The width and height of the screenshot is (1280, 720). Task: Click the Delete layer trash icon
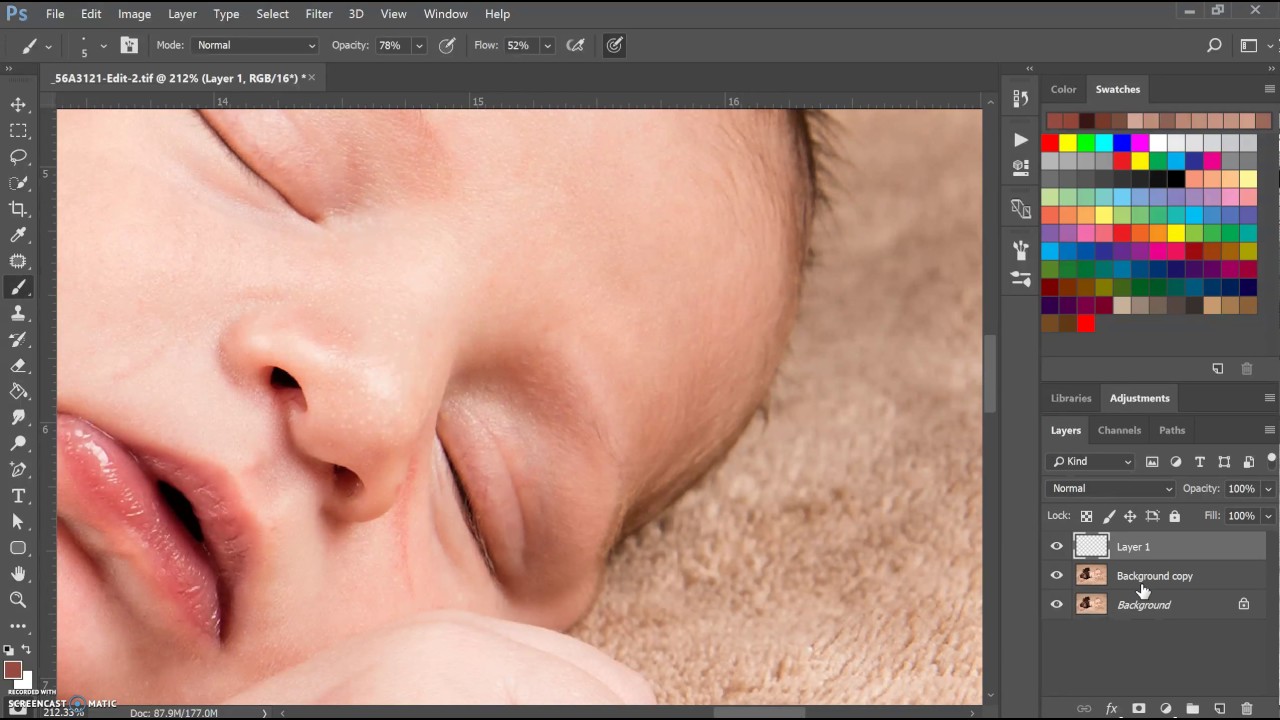point(1246,709)
